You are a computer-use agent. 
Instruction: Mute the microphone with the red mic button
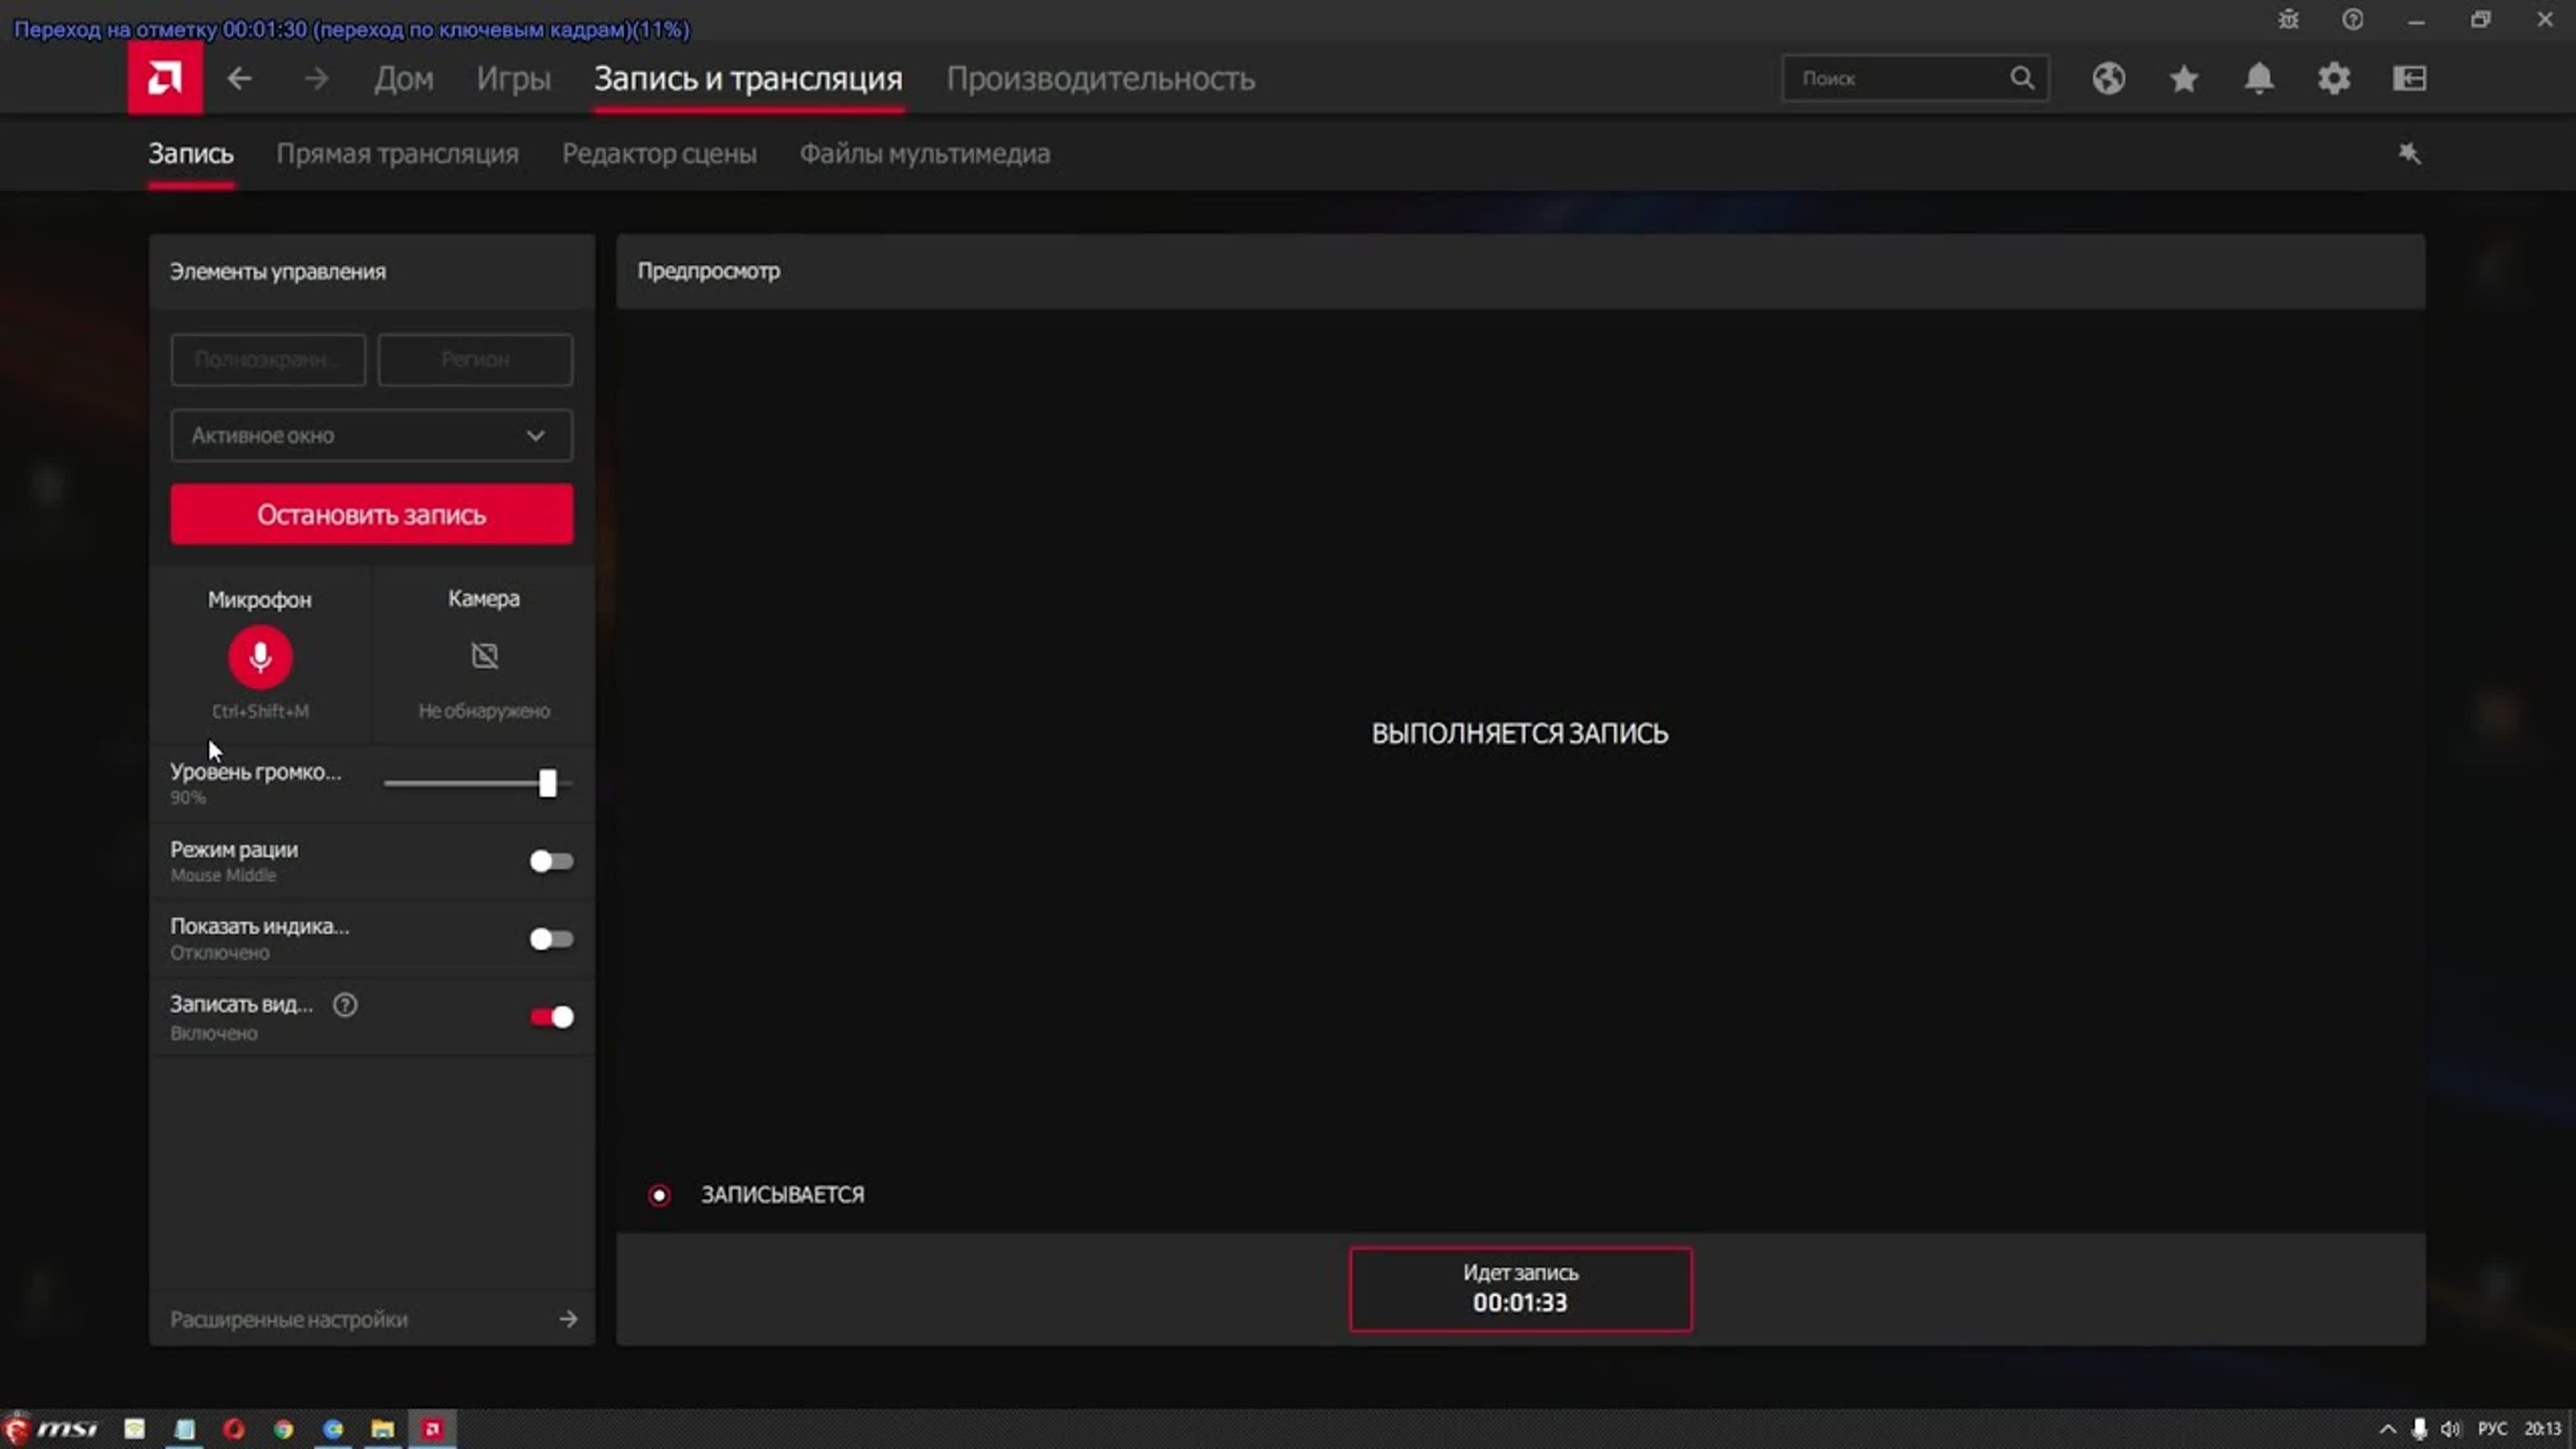tap(260, 657)
